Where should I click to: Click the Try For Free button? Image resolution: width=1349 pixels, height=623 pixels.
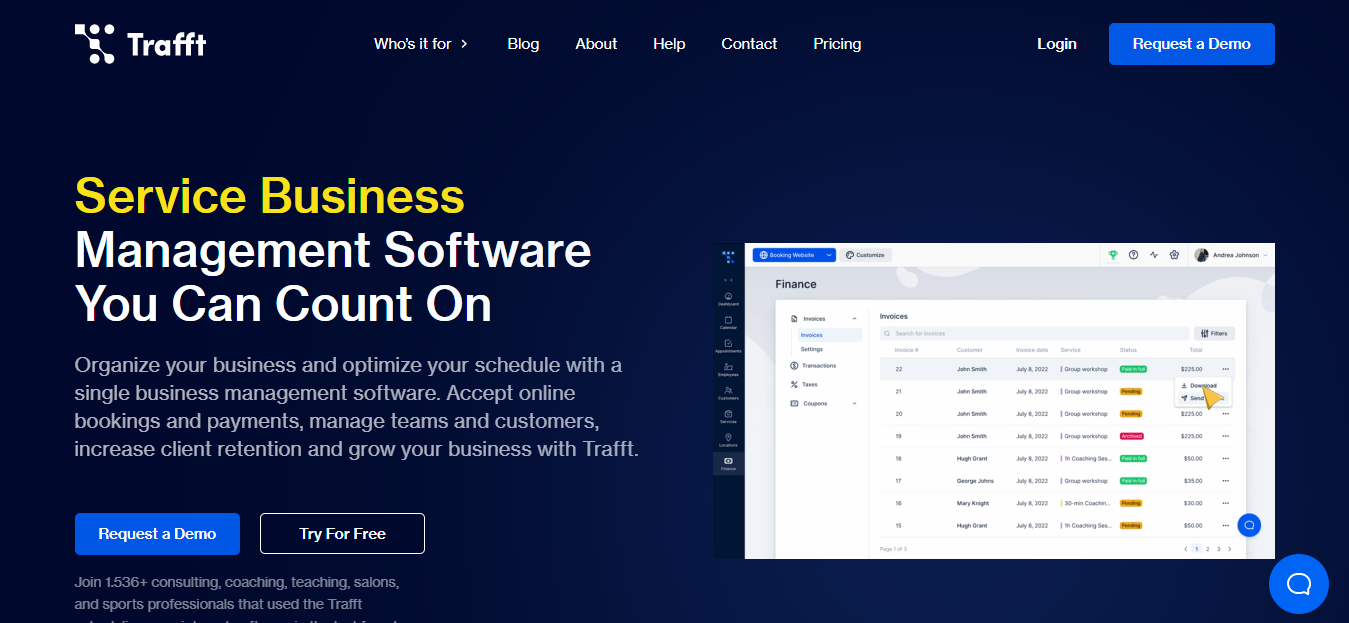point(342,534)
